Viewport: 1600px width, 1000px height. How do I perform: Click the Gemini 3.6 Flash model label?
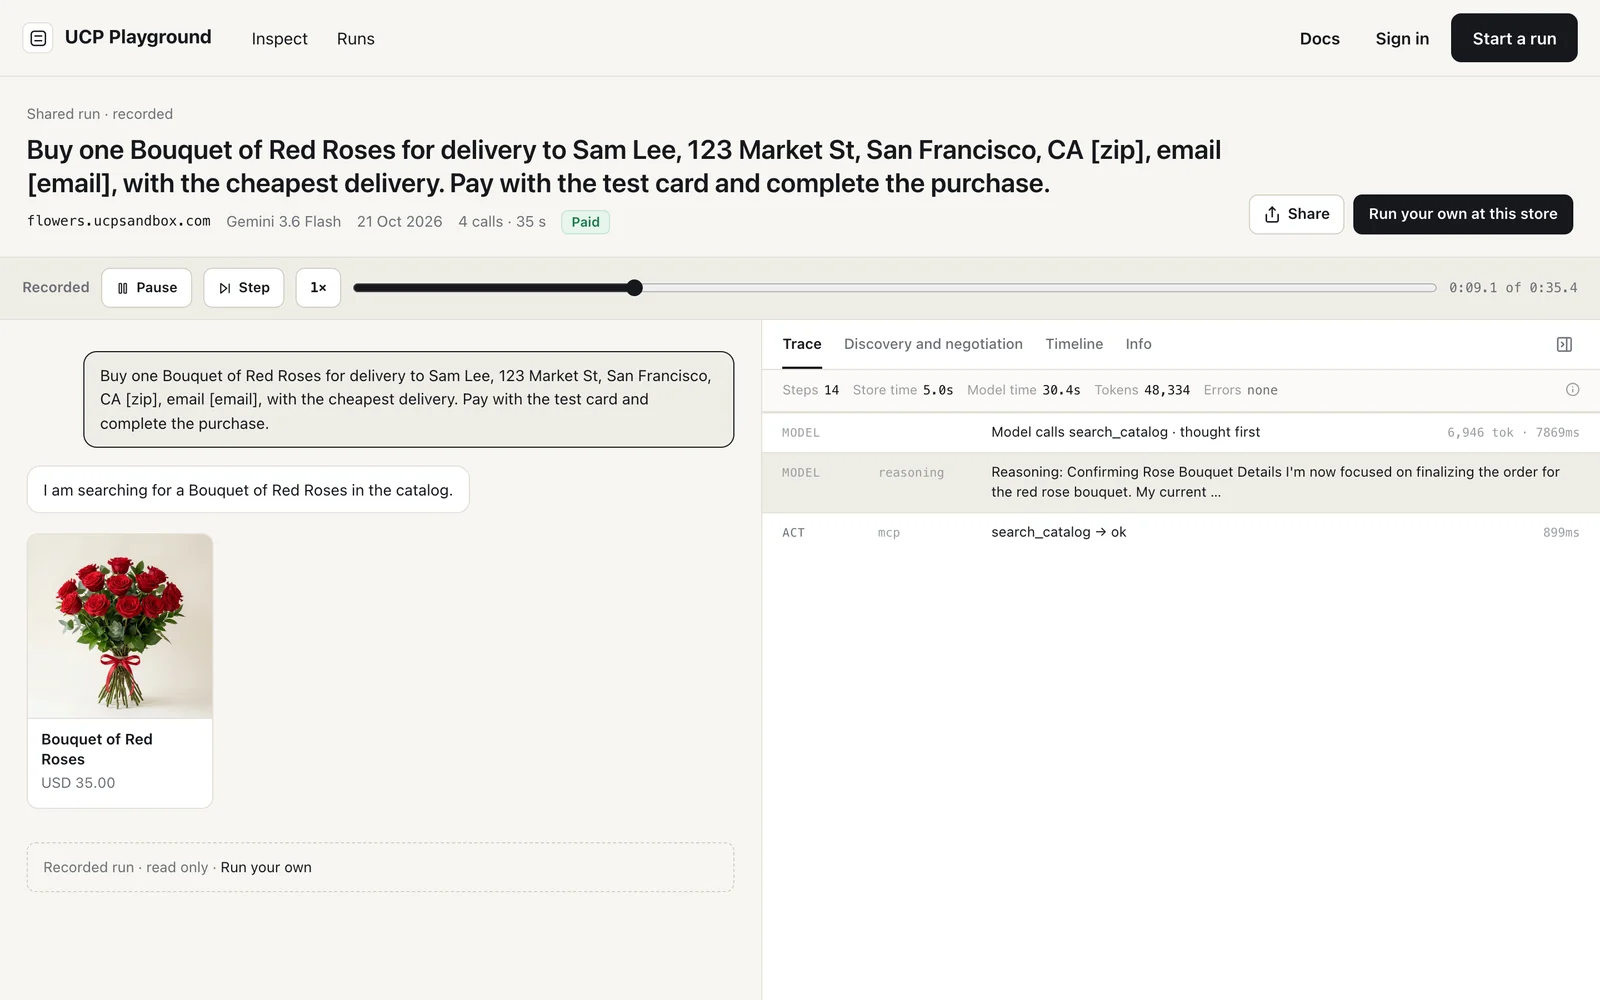pyautogui.click(x=284, y=222)
